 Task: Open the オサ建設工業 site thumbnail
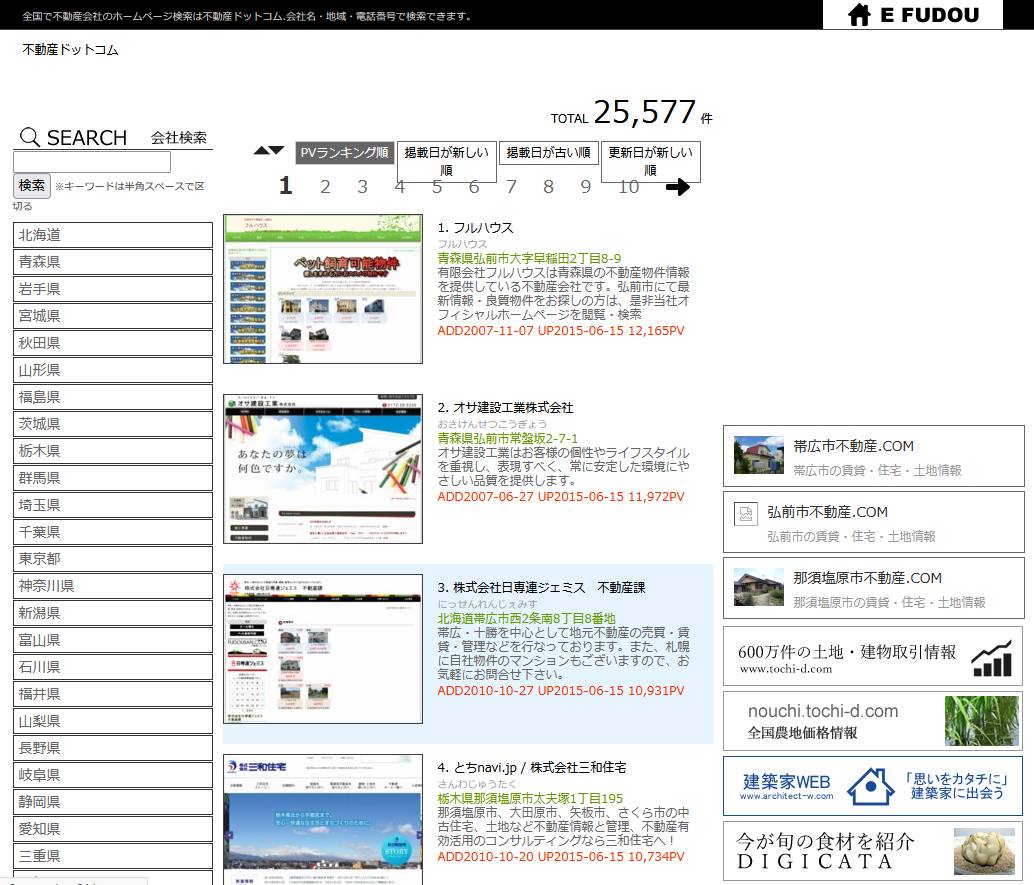click(x=323, y=469)
